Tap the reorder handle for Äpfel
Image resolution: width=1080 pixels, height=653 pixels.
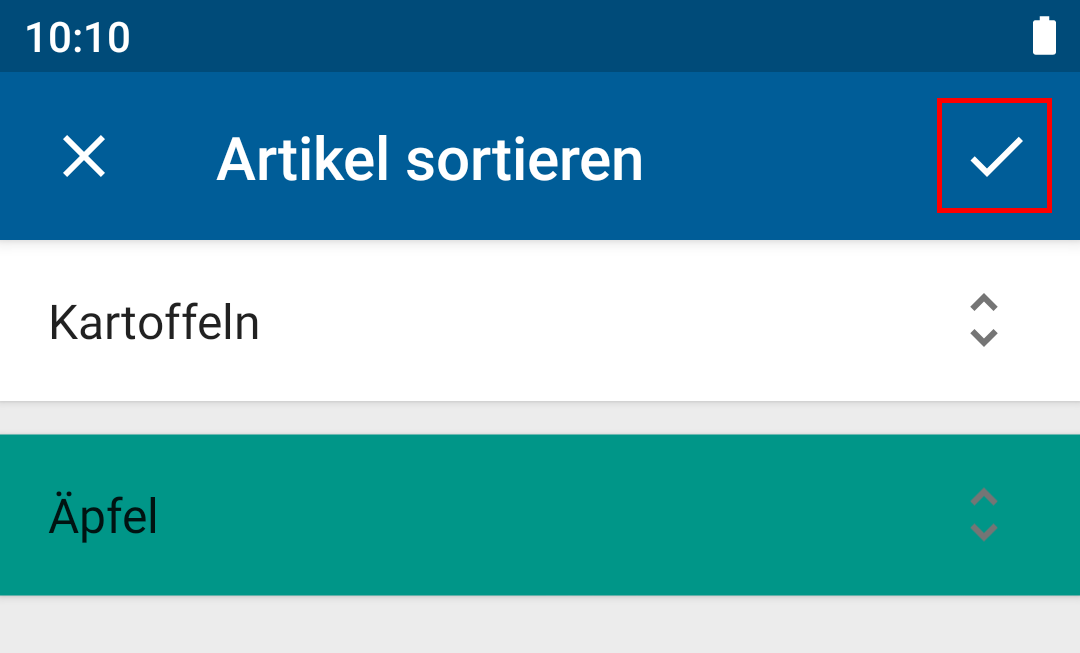(984, 515)
